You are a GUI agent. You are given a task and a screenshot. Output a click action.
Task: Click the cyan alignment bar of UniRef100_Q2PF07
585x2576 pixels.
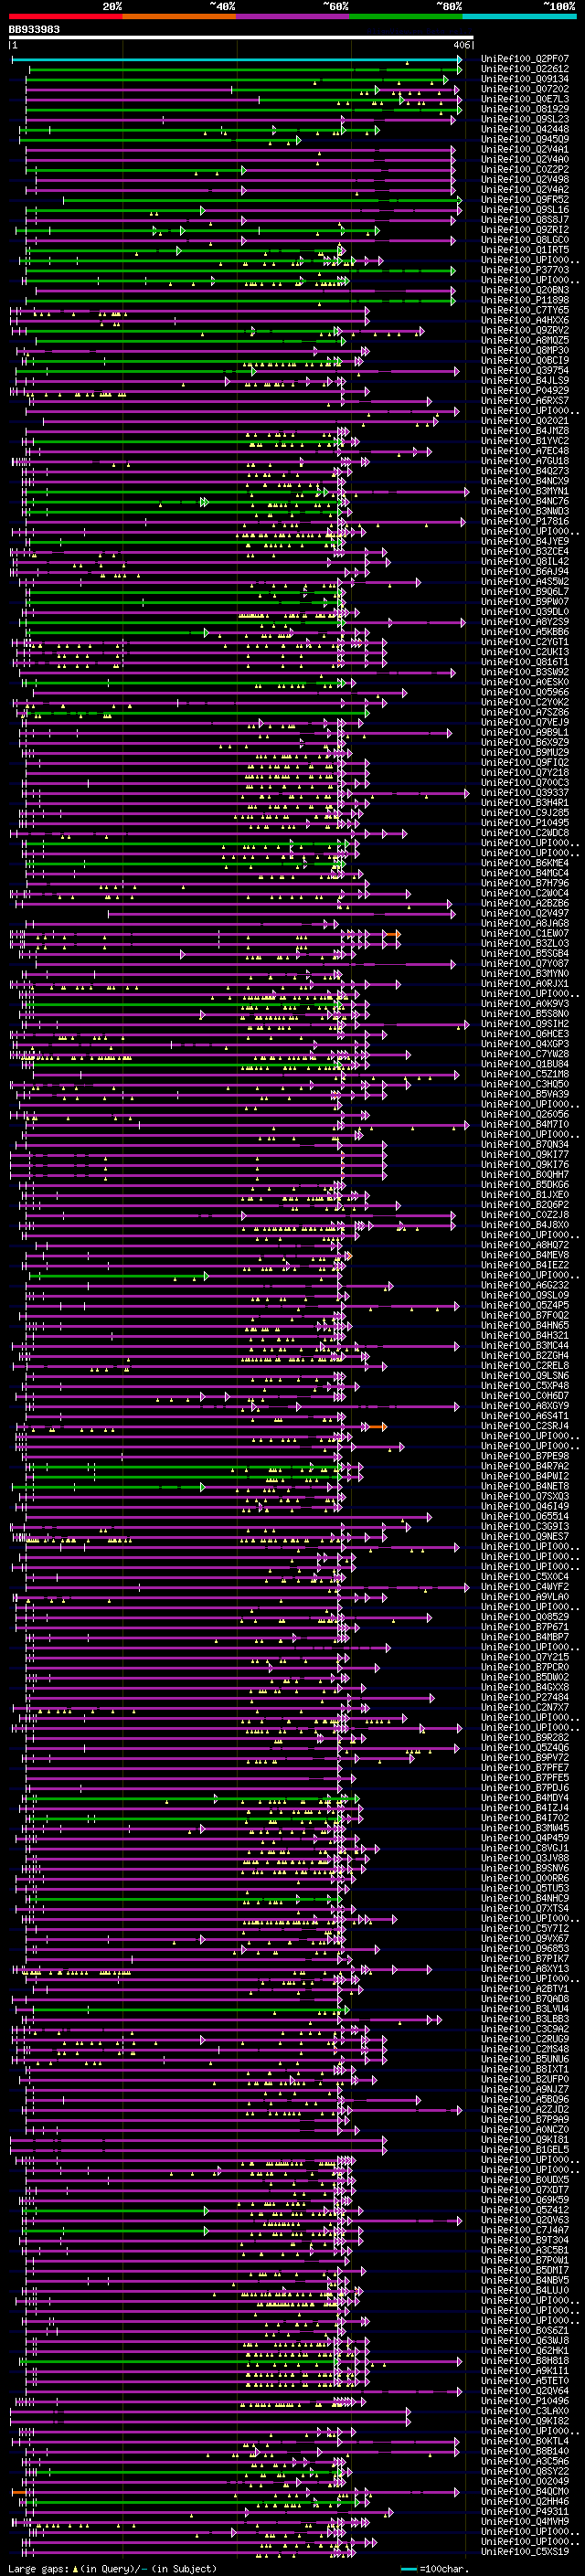[237, 59]
